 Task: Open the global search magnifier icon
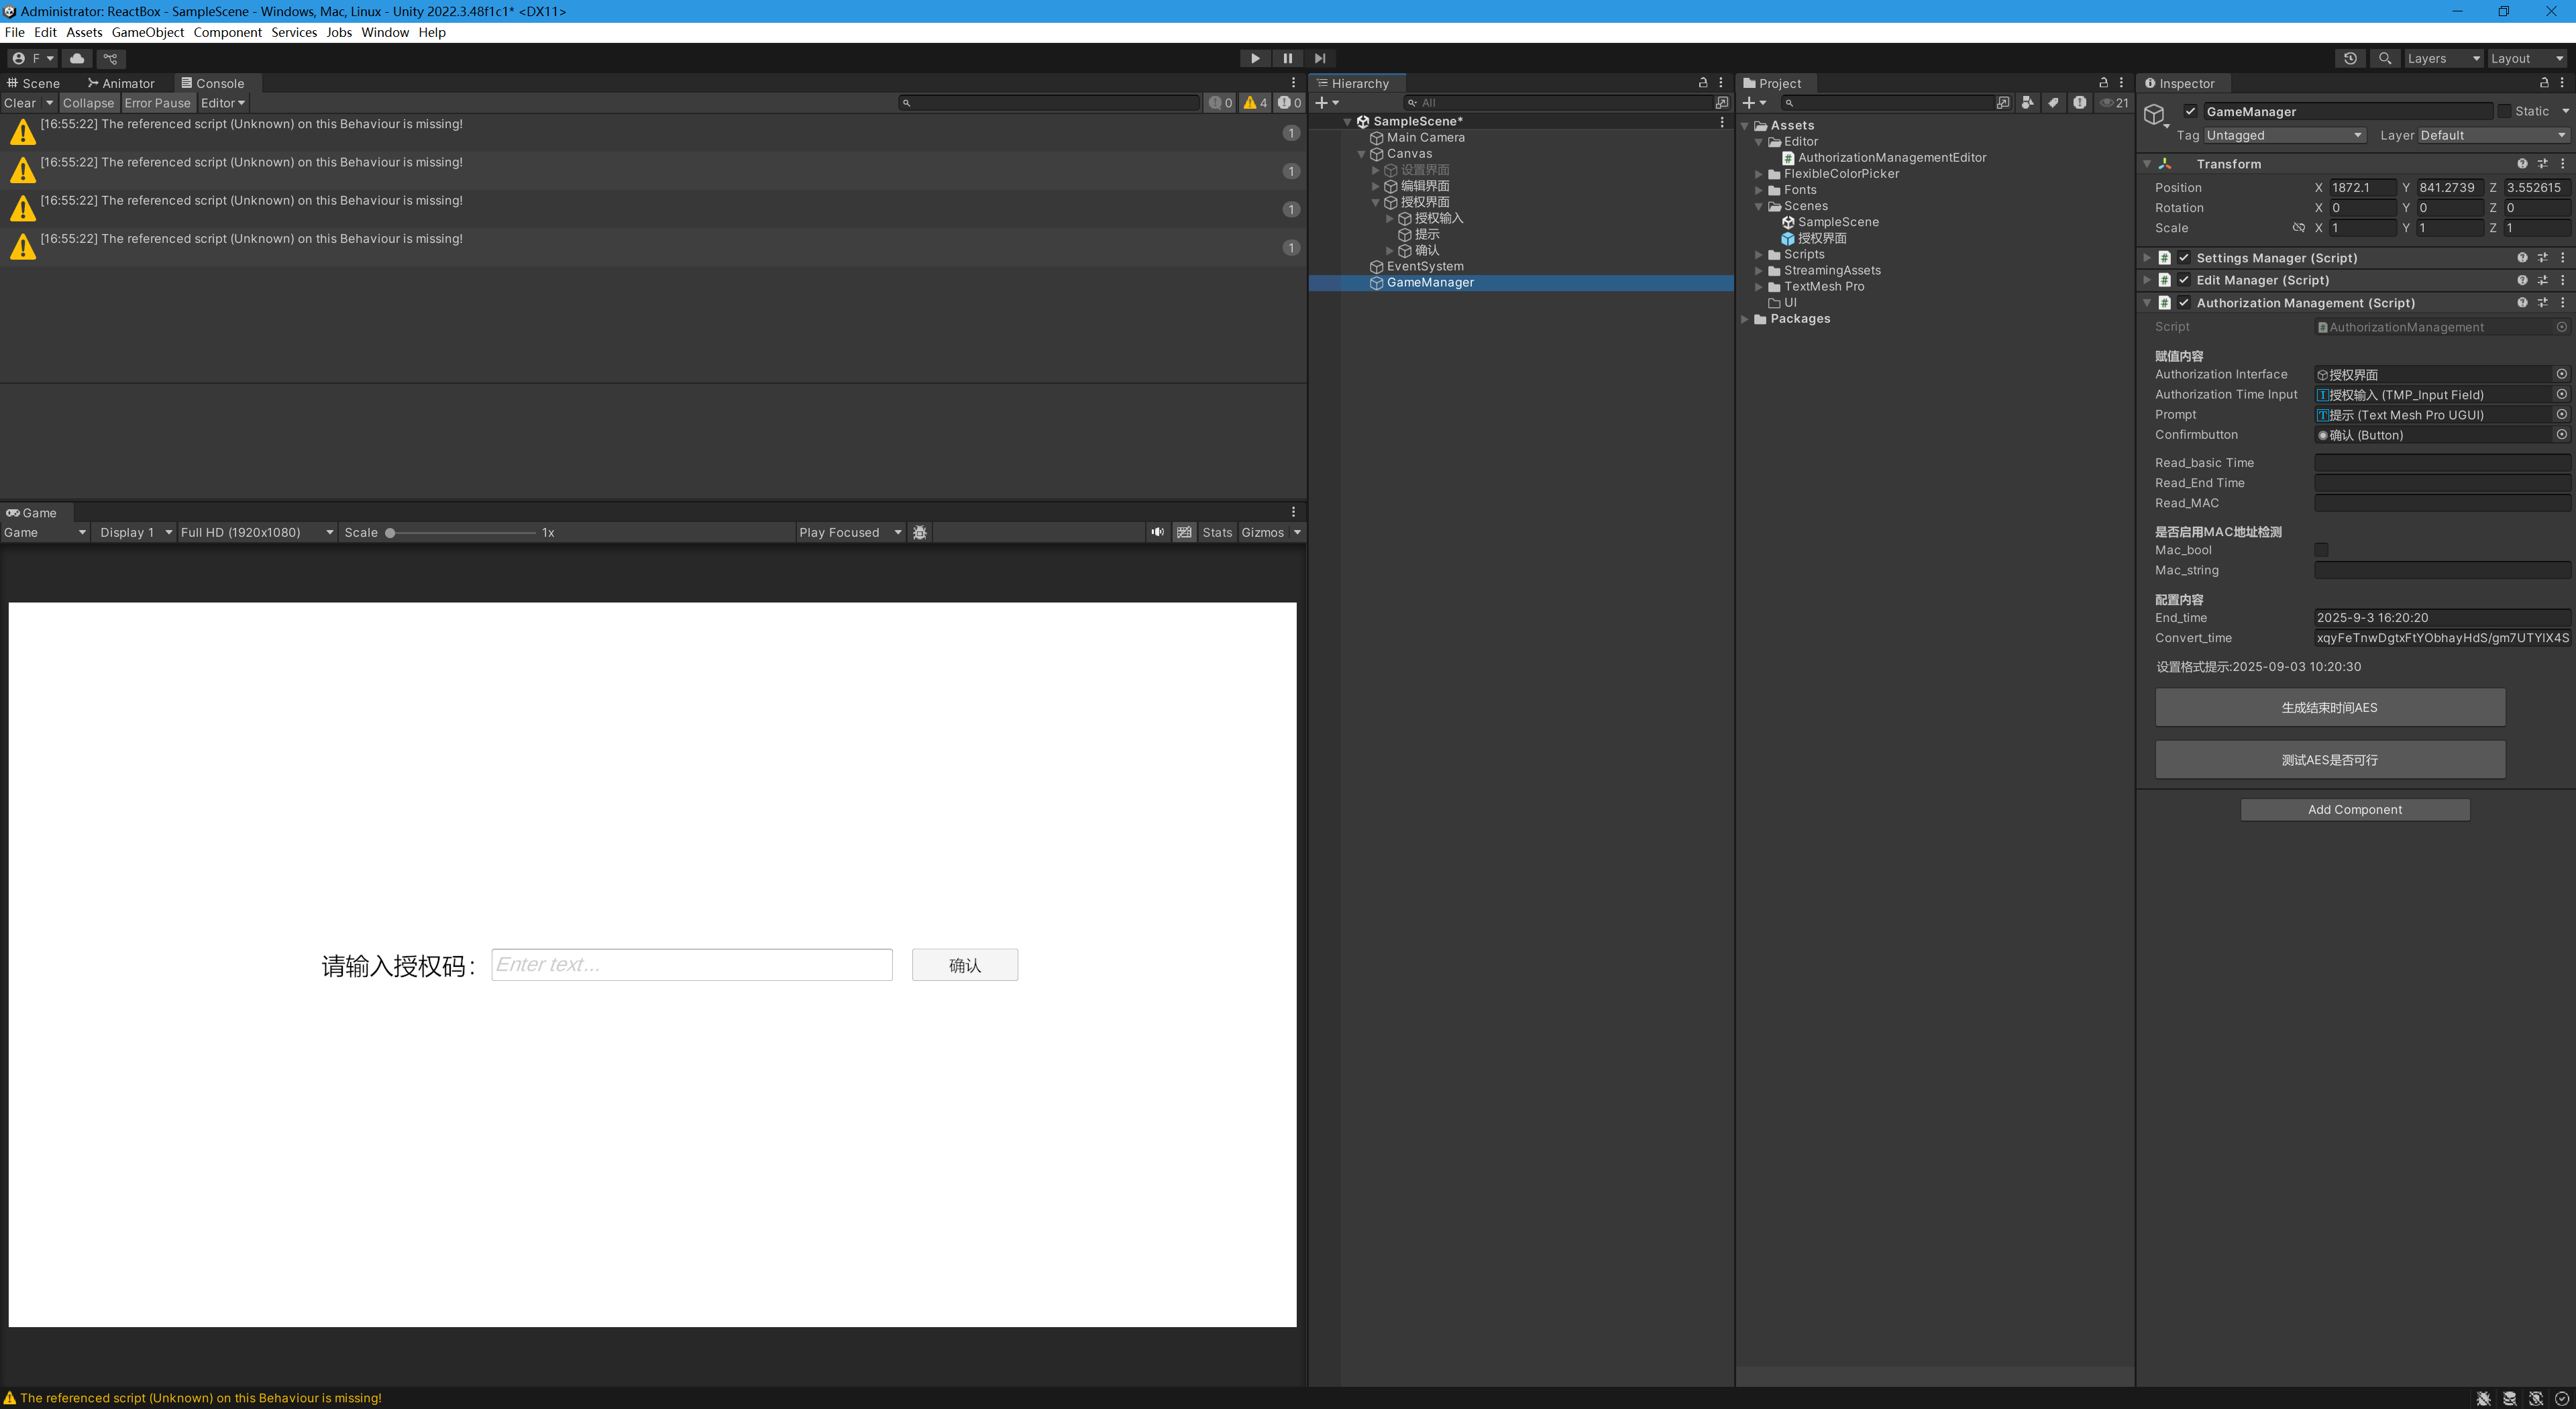click(x=2385, y=58)
